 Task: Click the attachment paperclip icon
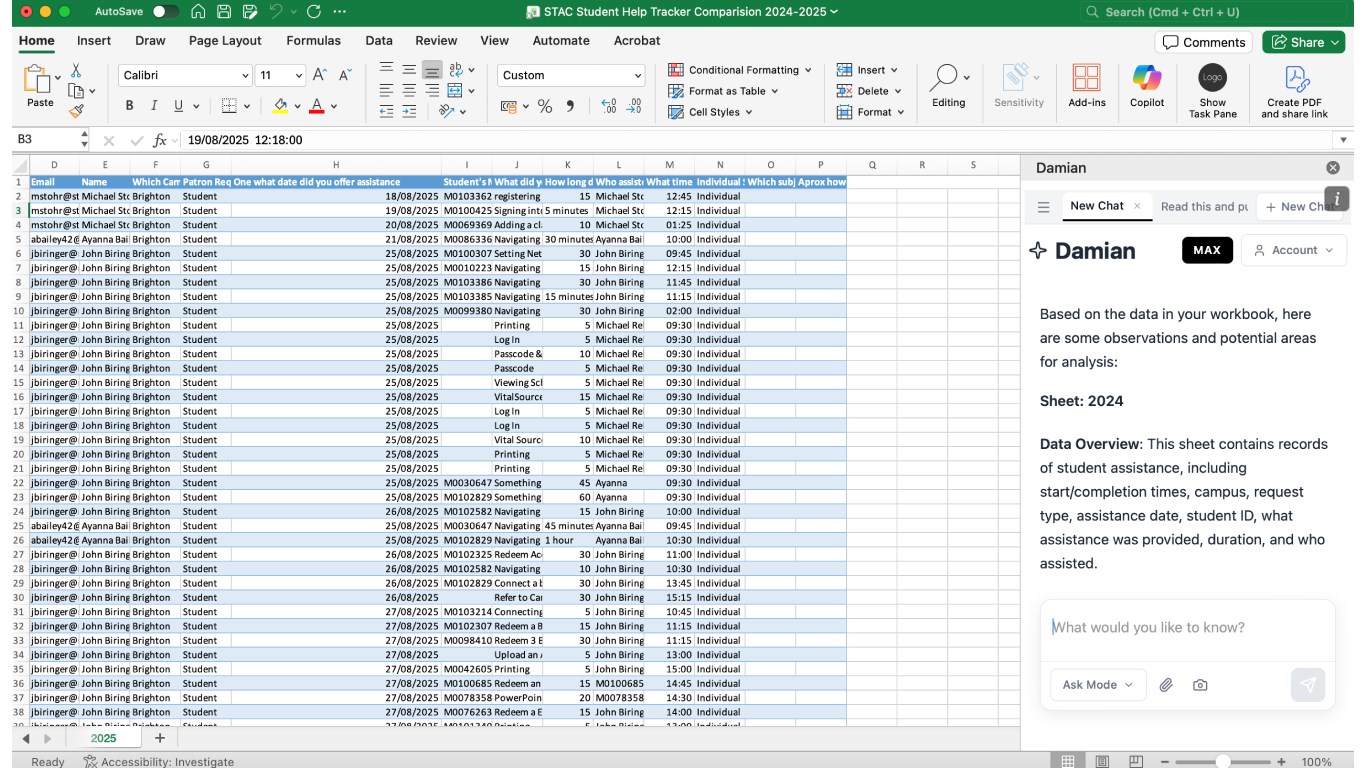pos(1165,685)
